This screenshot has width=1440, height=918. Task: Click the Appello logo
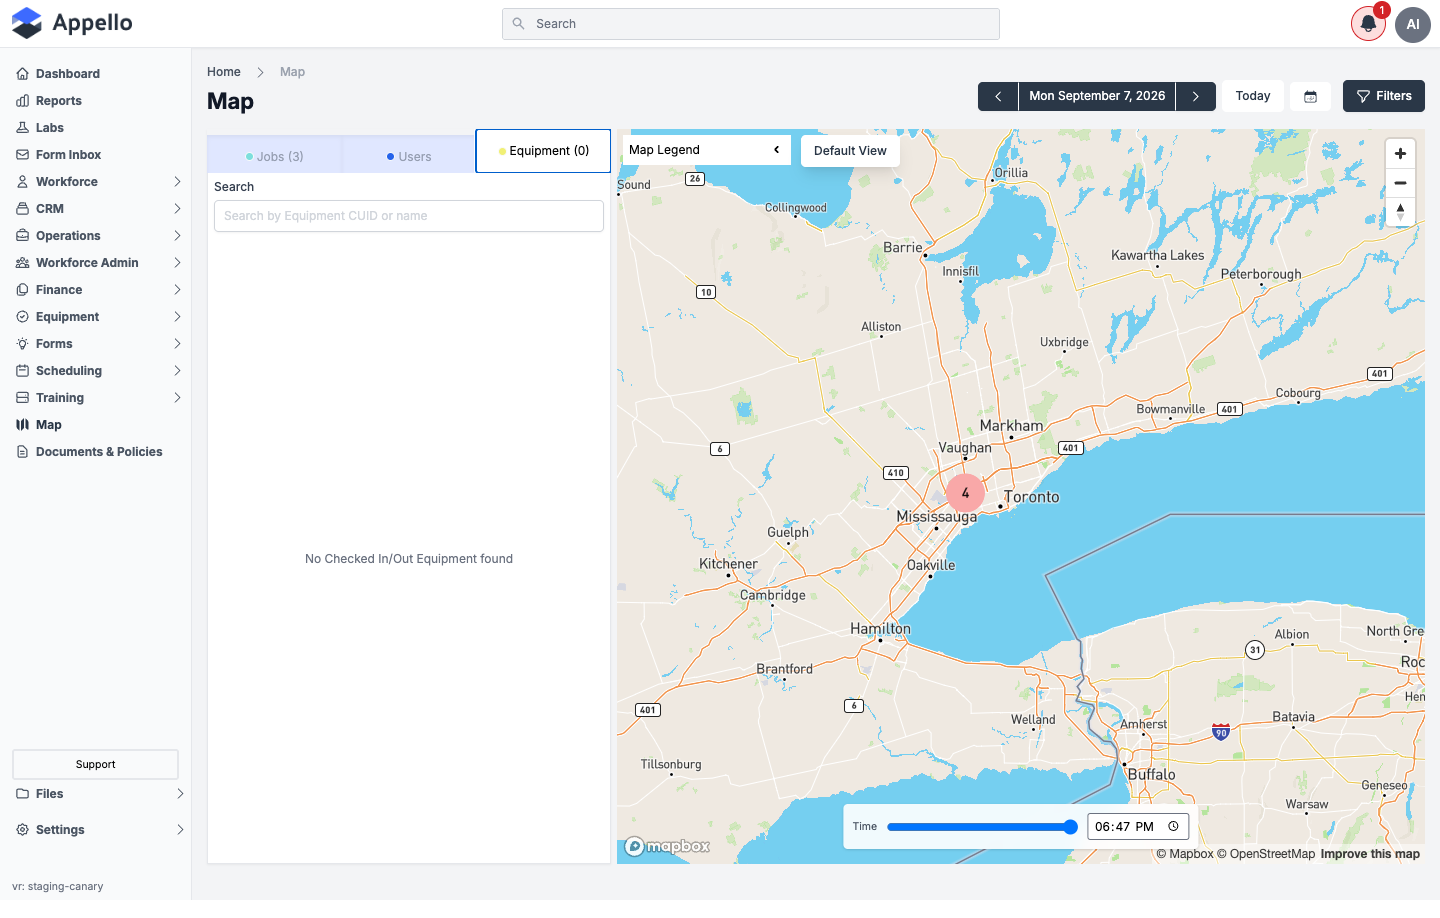pyautogui.click(x=72, y=23)
